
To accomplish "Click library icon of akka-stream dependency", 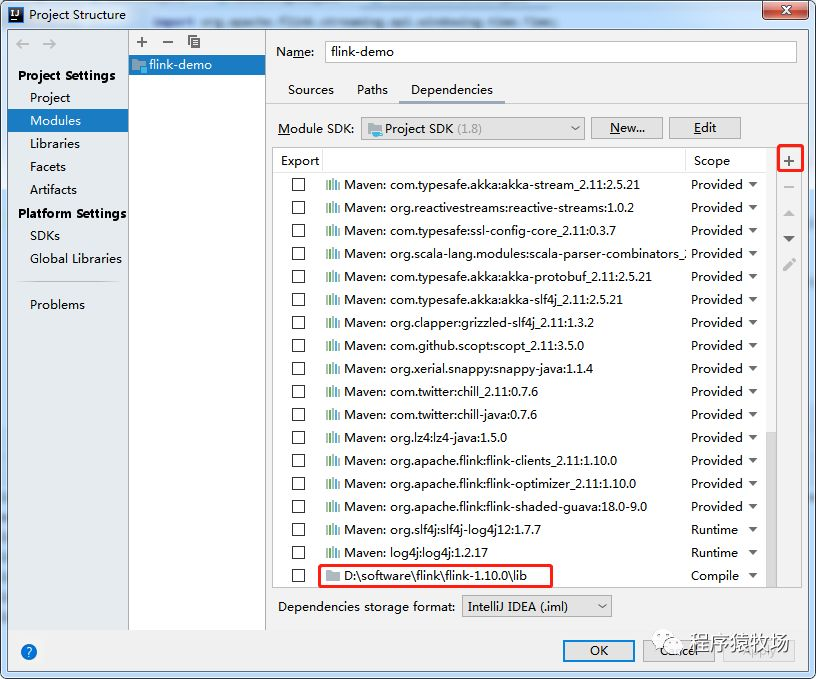I will pyautogui.click(x=333, y=185).
